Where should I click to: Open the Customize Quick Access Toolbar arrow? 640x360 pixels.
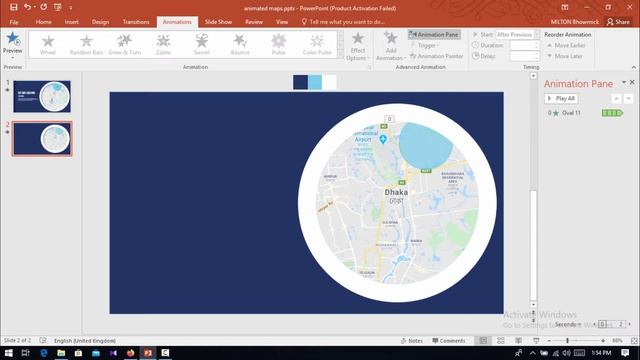click(71, 8)
